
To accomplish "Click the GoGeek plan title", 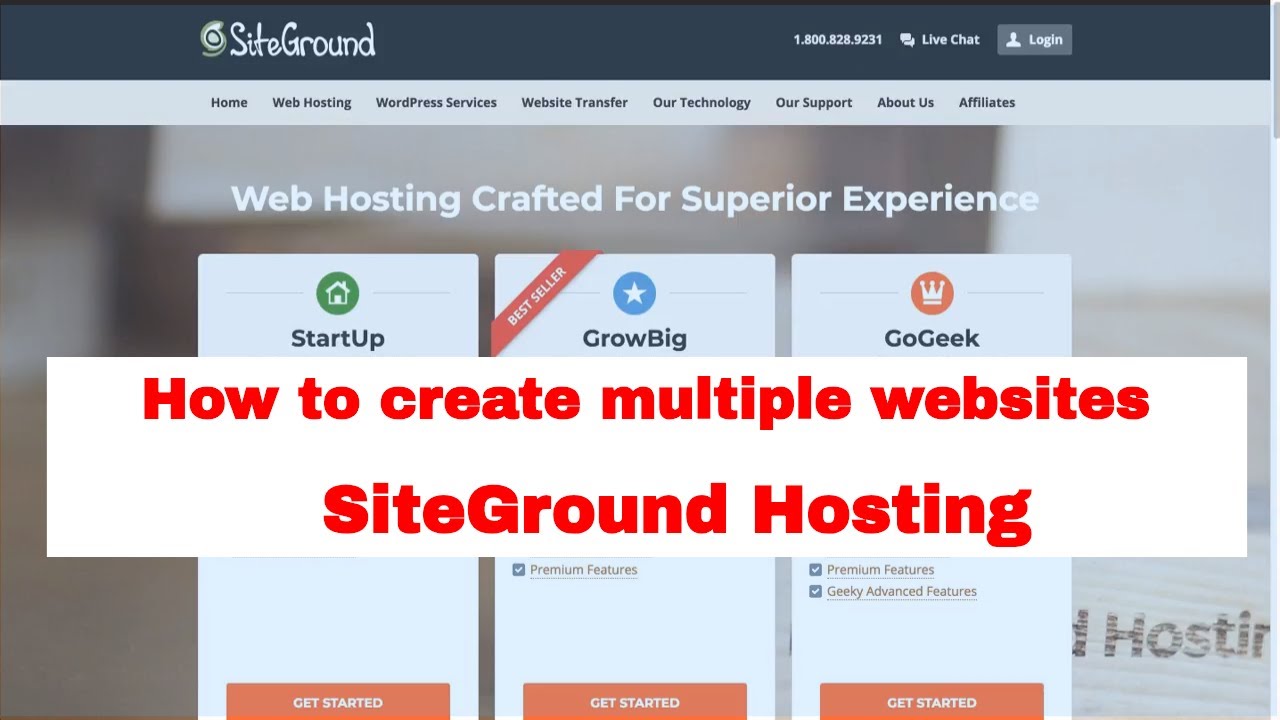I will coord(932,338).
